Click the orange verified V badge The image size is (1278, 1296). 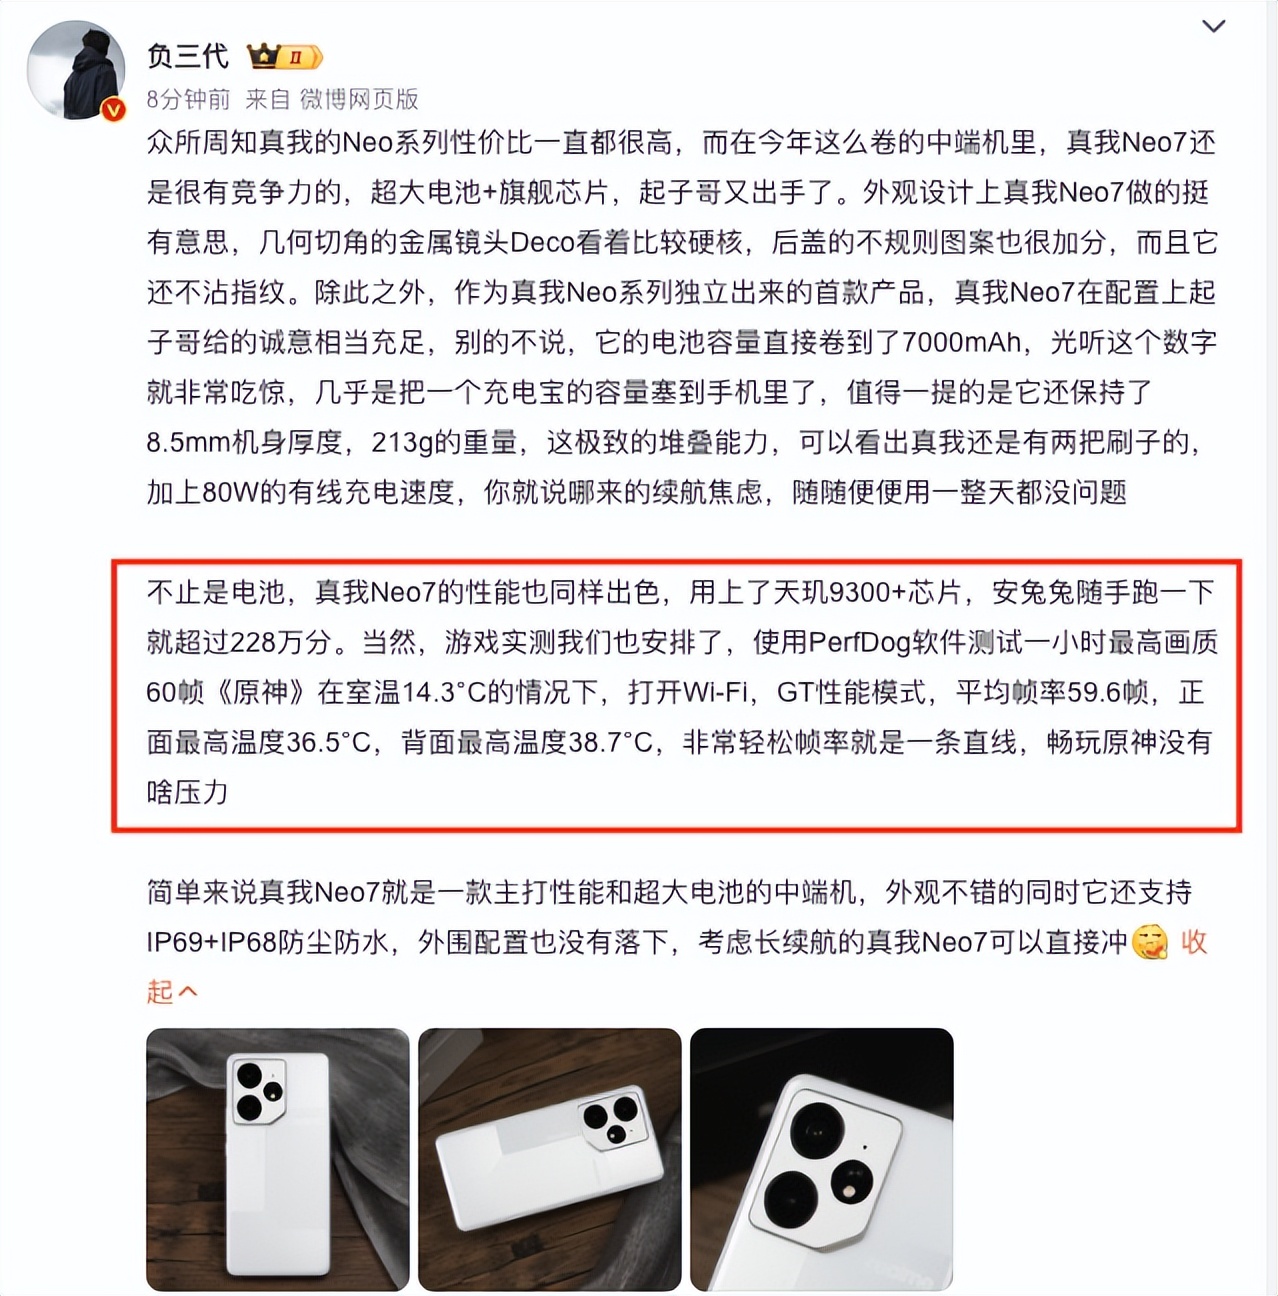(x=114, y=109)
